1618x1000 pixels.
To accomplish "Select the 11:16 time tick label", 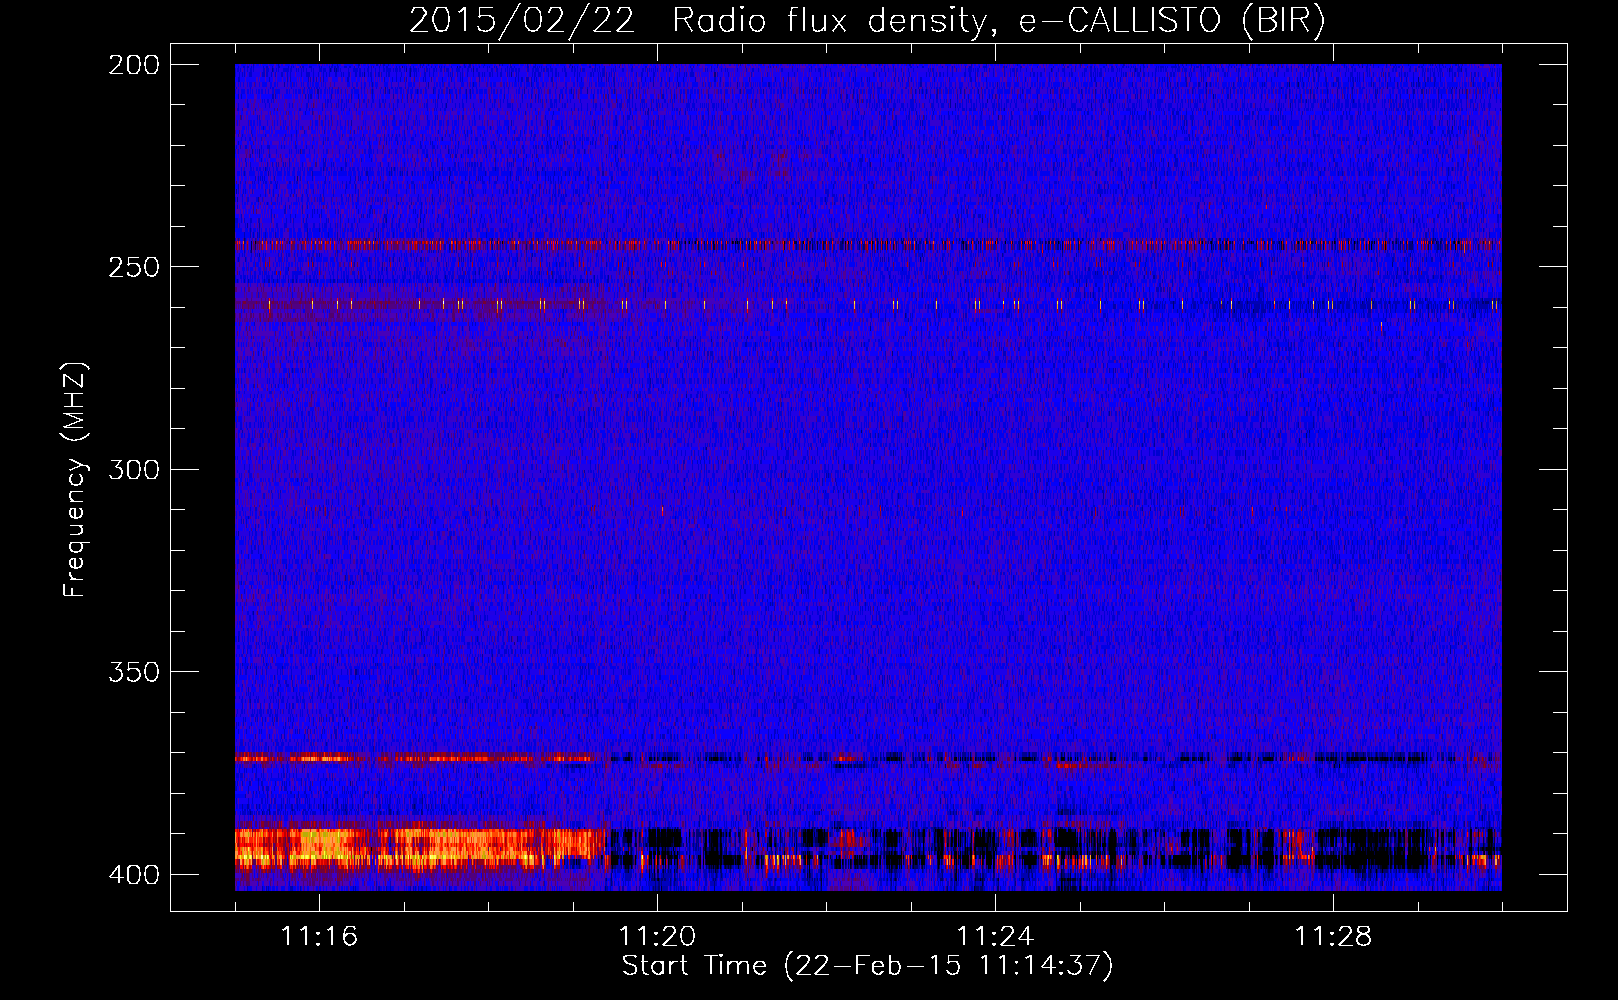I will tap(319, 936).
